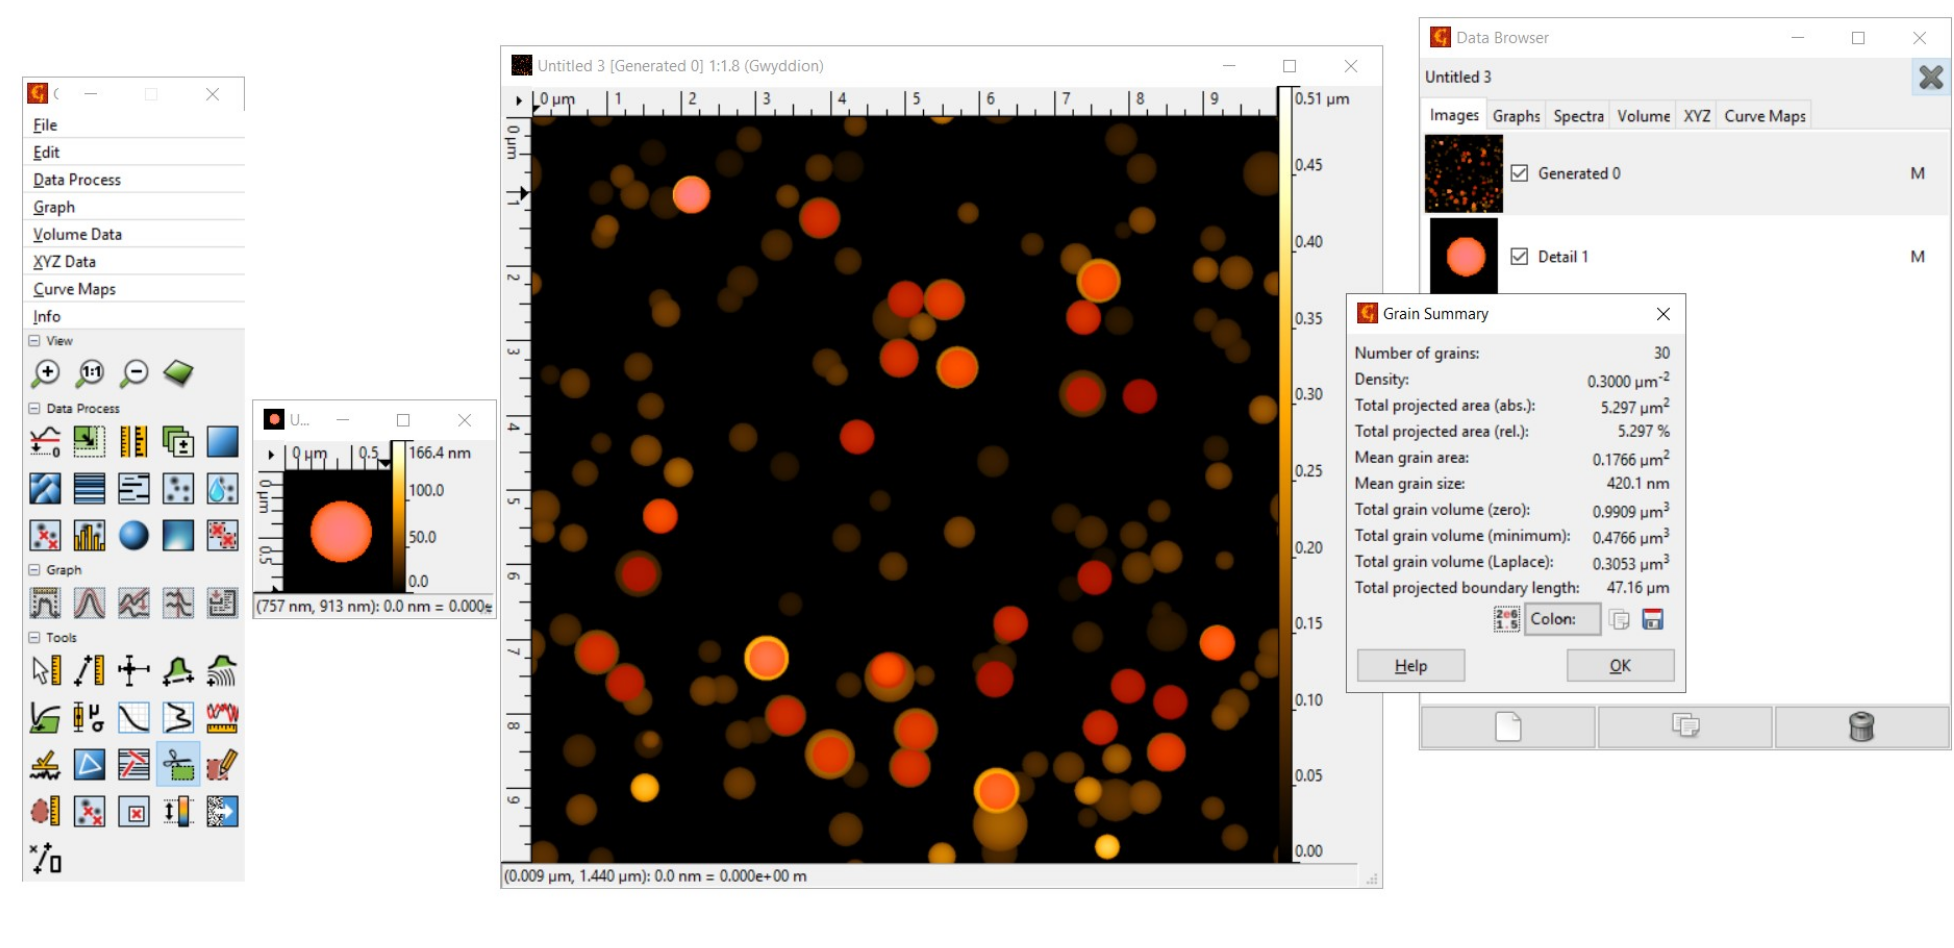This screenshot has width=1954, height=948.
Task: Open the 3D view icon
Action: coord(178,374)
